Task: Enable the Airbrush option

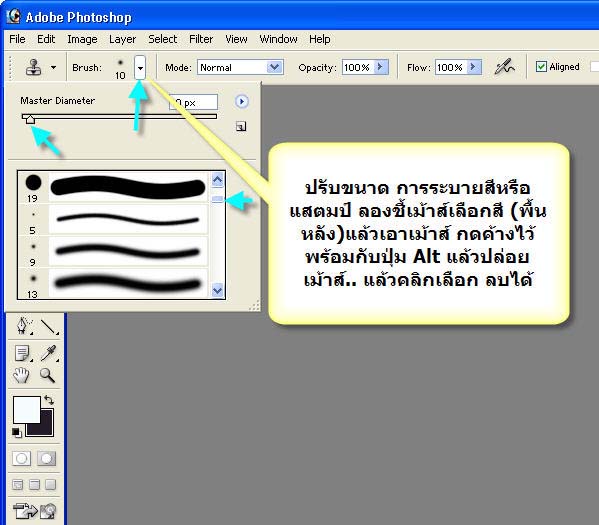Action: coord(505,67)
